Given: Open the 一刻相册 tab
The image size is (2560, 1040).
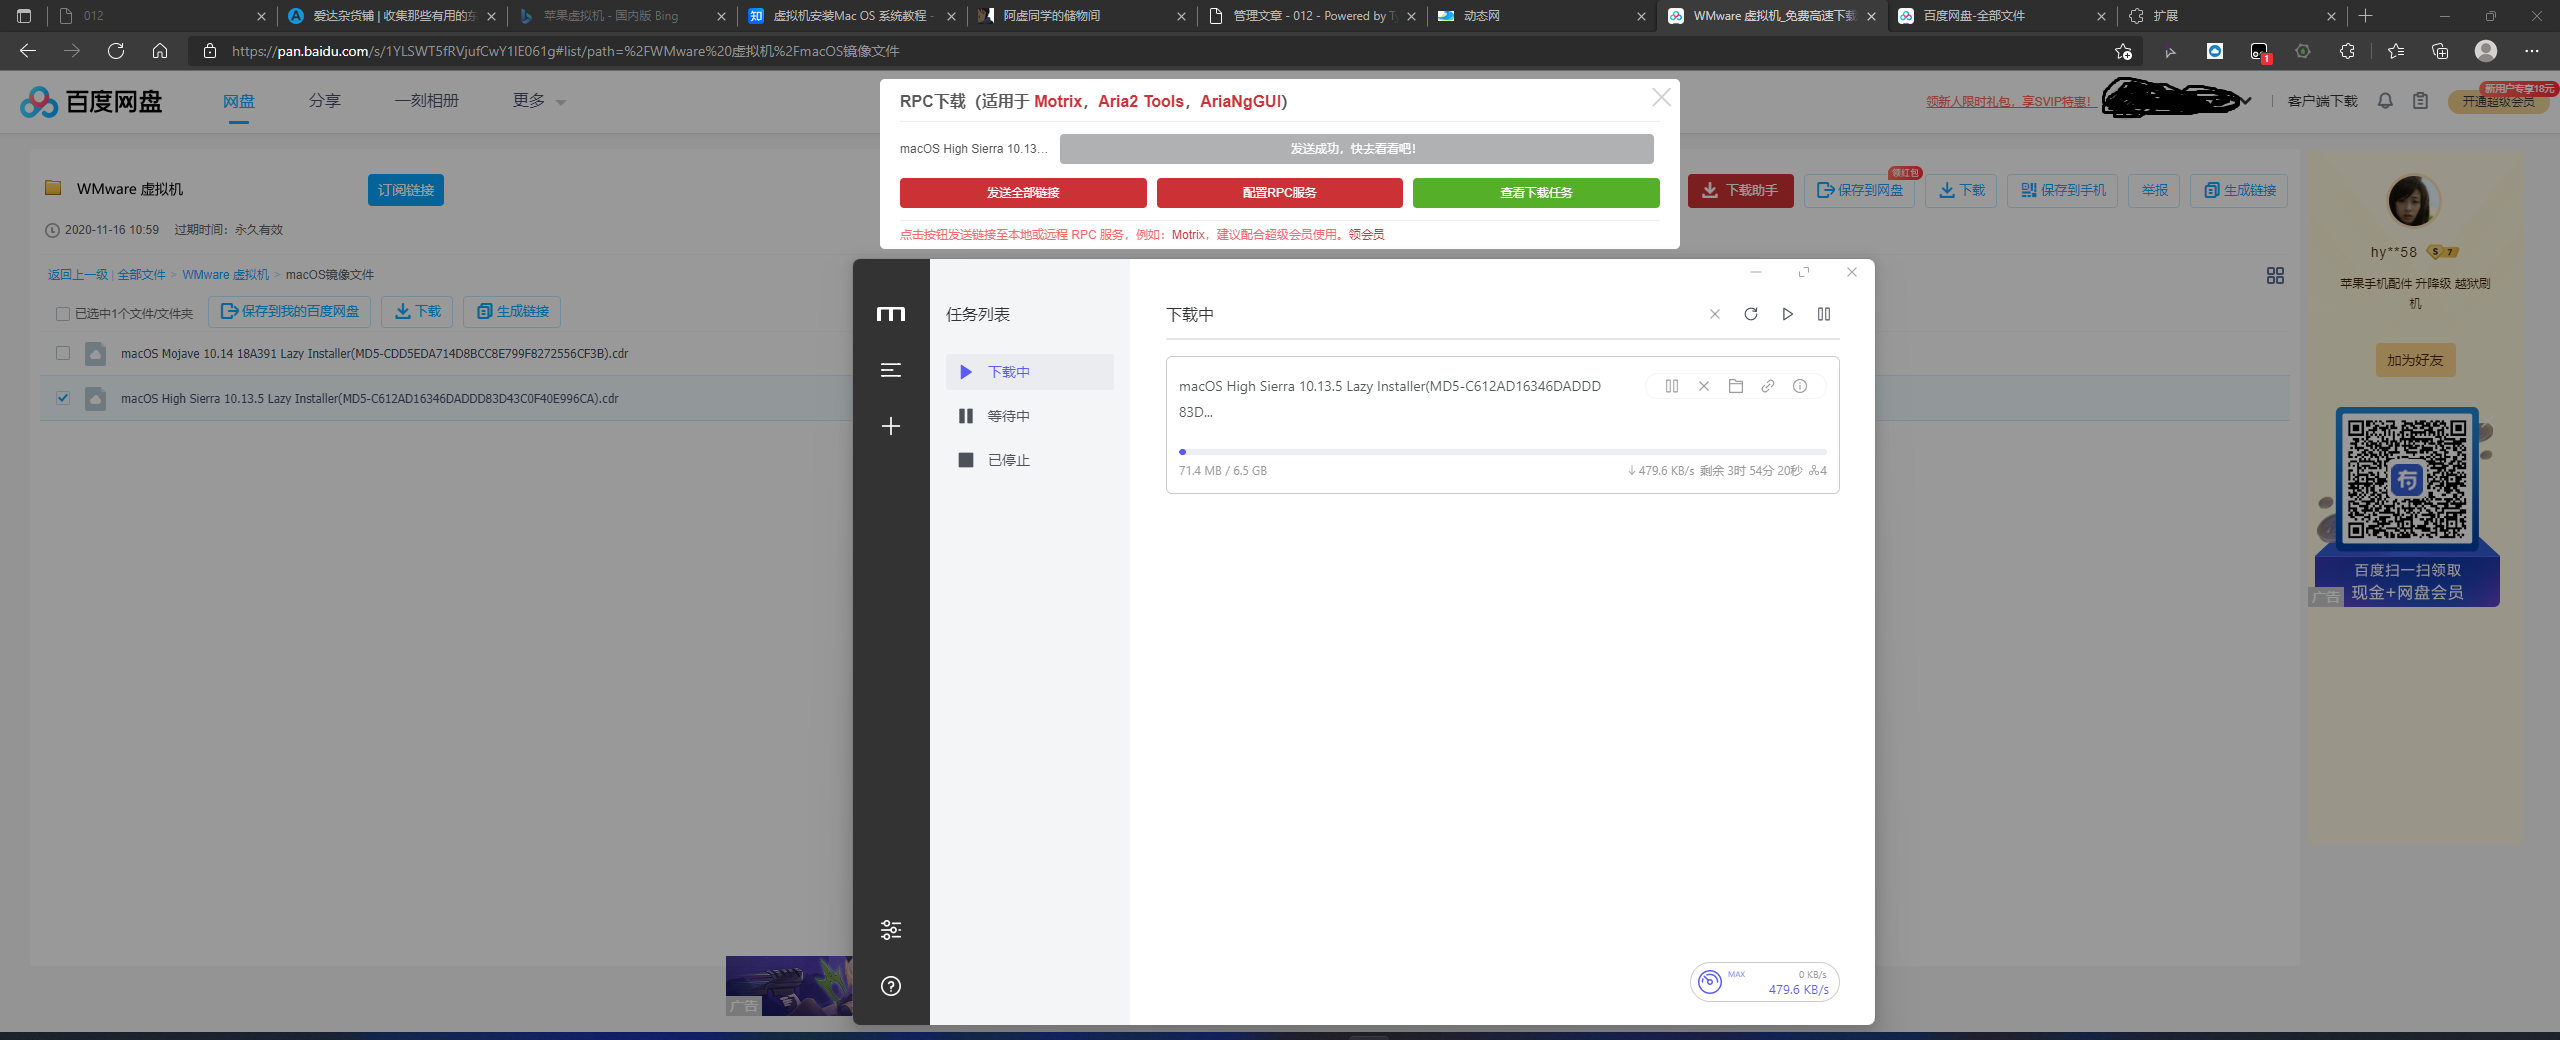Looking at the screenshot, I should [x=427, y=101].
